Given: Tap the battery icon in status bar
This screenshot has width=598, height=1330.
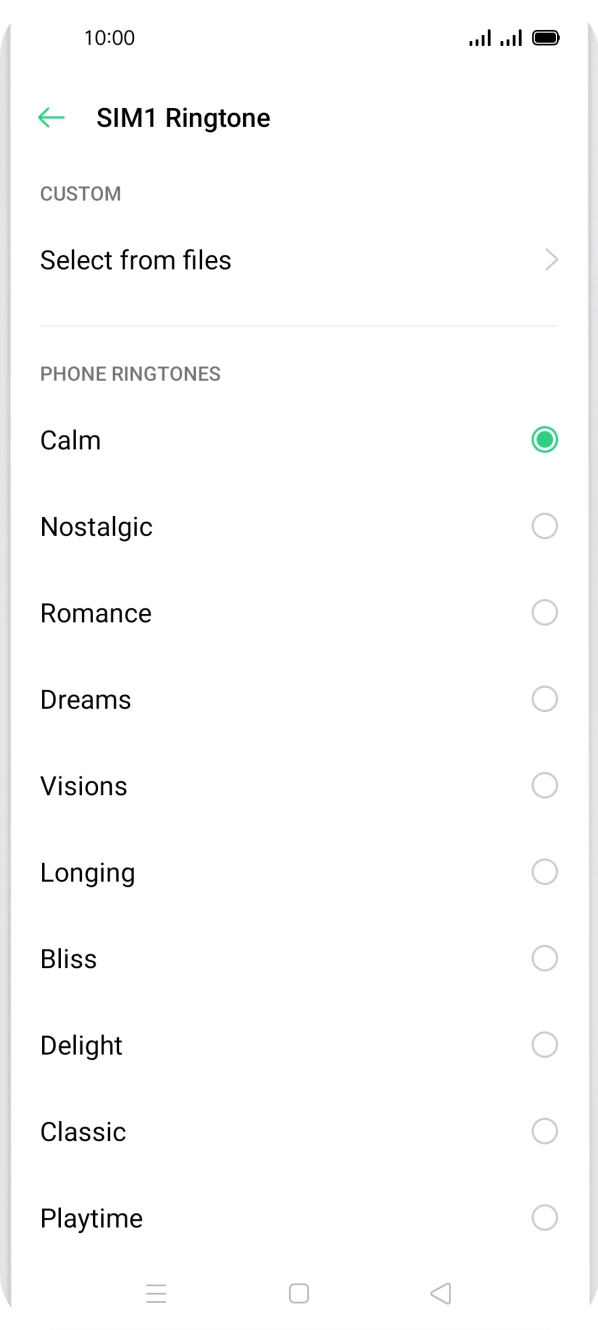Looking at the screenshot, I should pyautogui.click(x=547, y=38).
